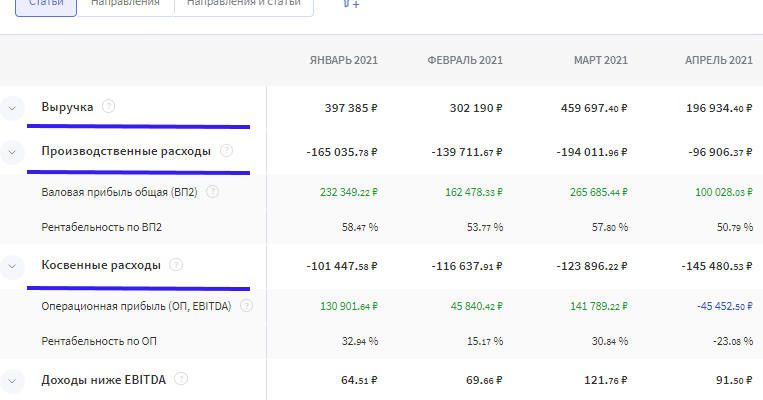
Task: Click the add filter icon near tabs
Action: click(350, 4)
